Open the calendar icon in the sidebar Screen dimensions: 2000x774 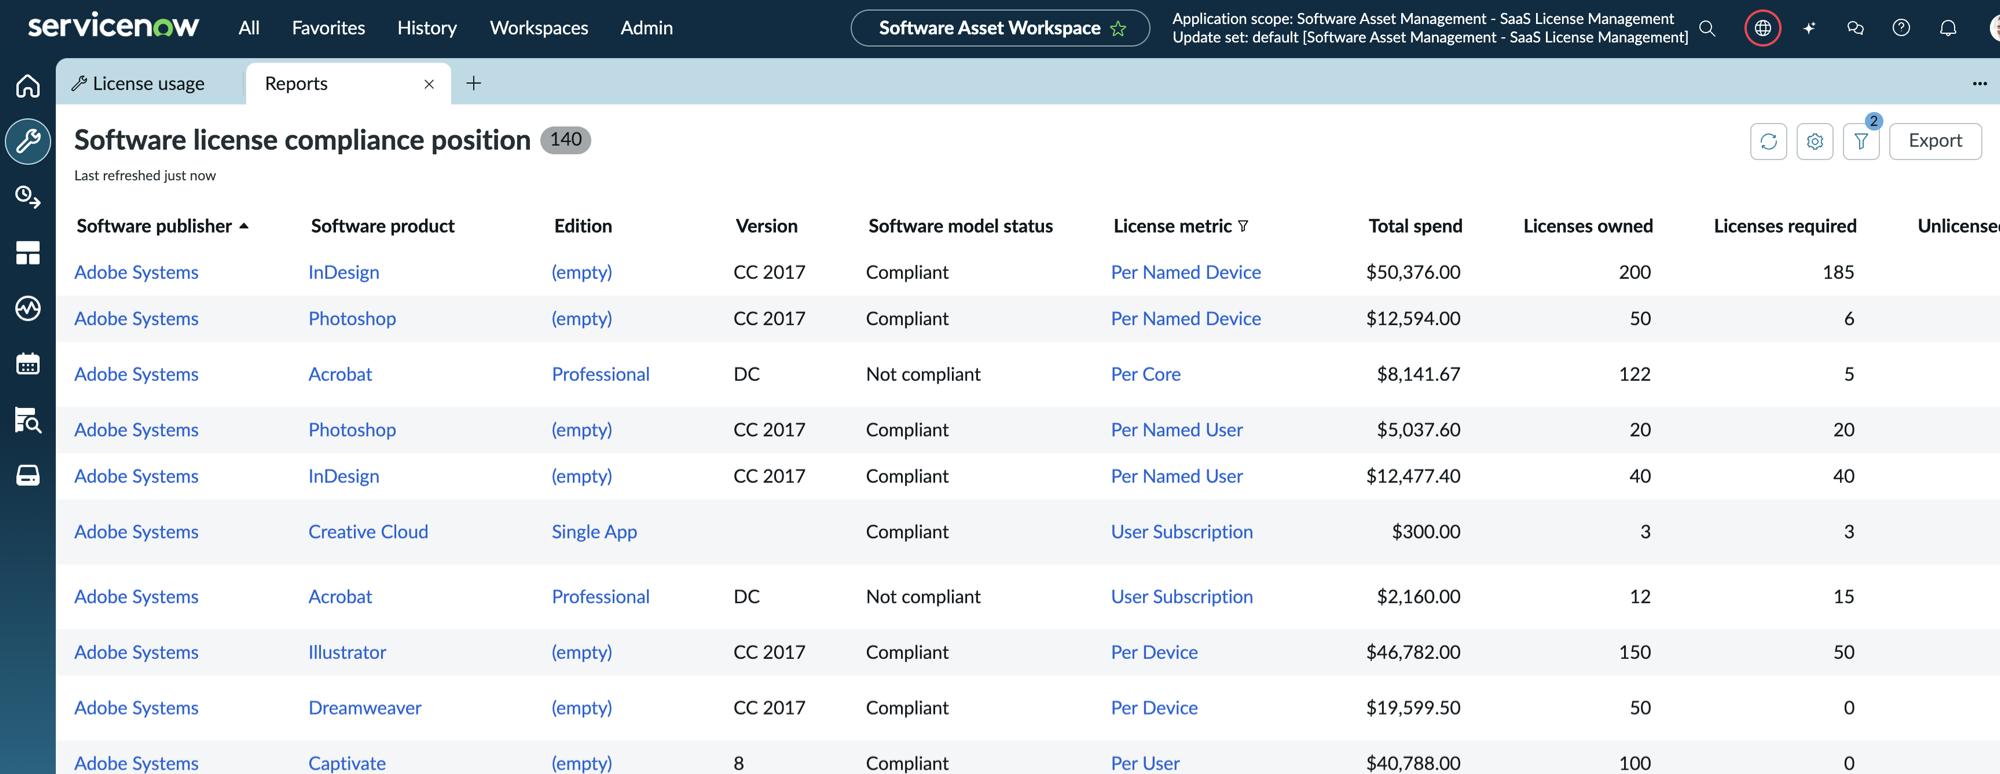(x=28, y=364)
